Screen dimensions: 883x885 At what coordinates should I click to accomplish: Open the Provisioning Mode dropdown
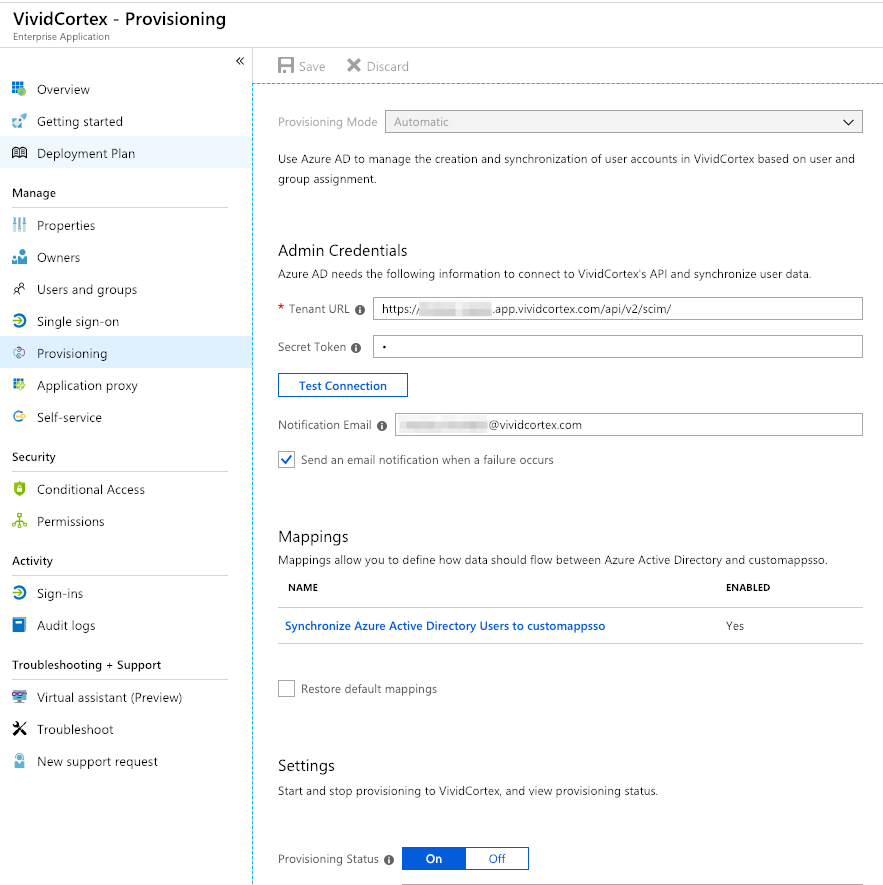(x=623, y=122)
